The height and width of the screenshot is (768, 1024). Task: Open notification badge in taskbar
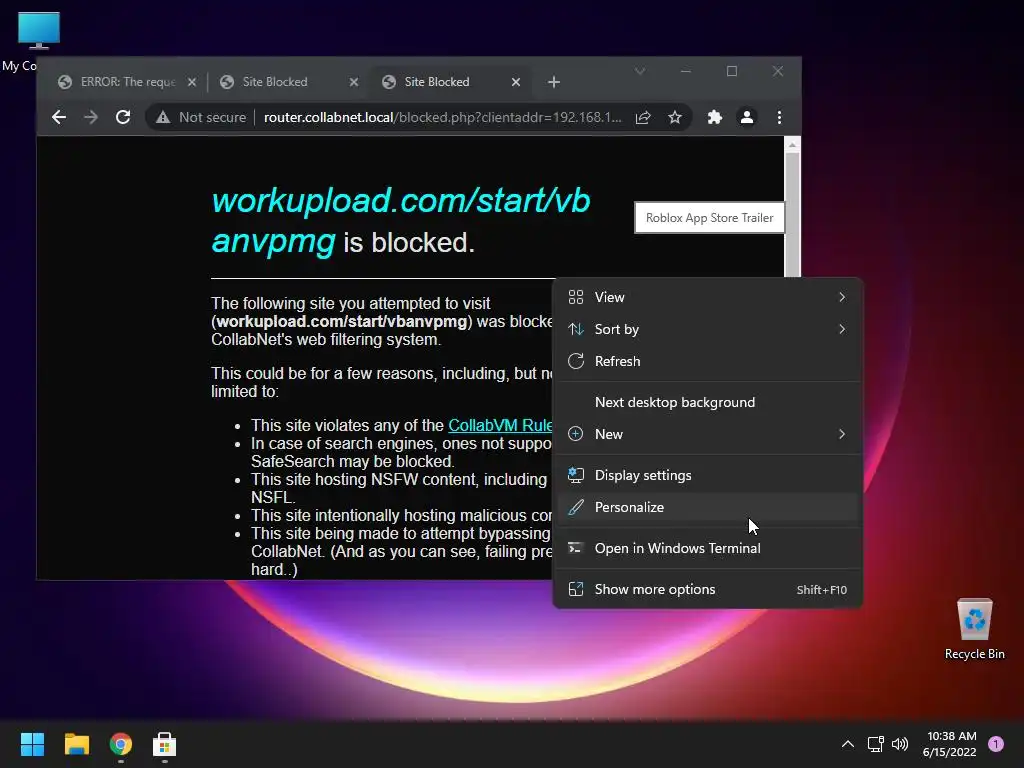pyautogui.click(x=996, y=744)
